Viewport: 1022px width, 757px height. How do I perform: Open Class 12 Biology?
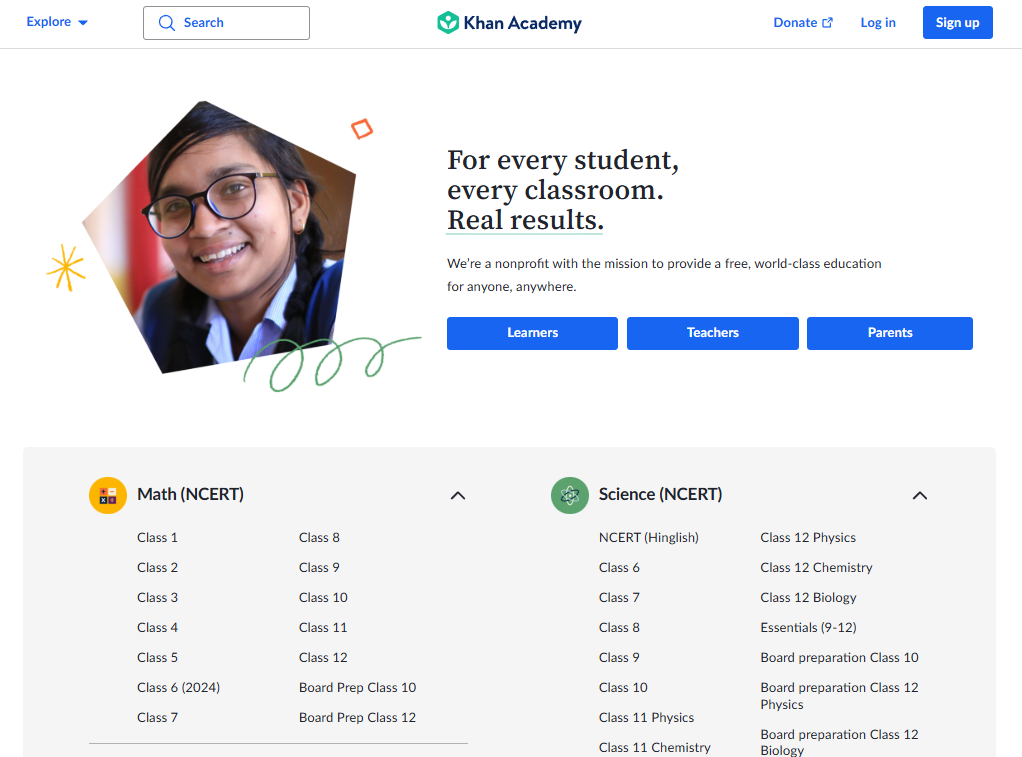808,597
